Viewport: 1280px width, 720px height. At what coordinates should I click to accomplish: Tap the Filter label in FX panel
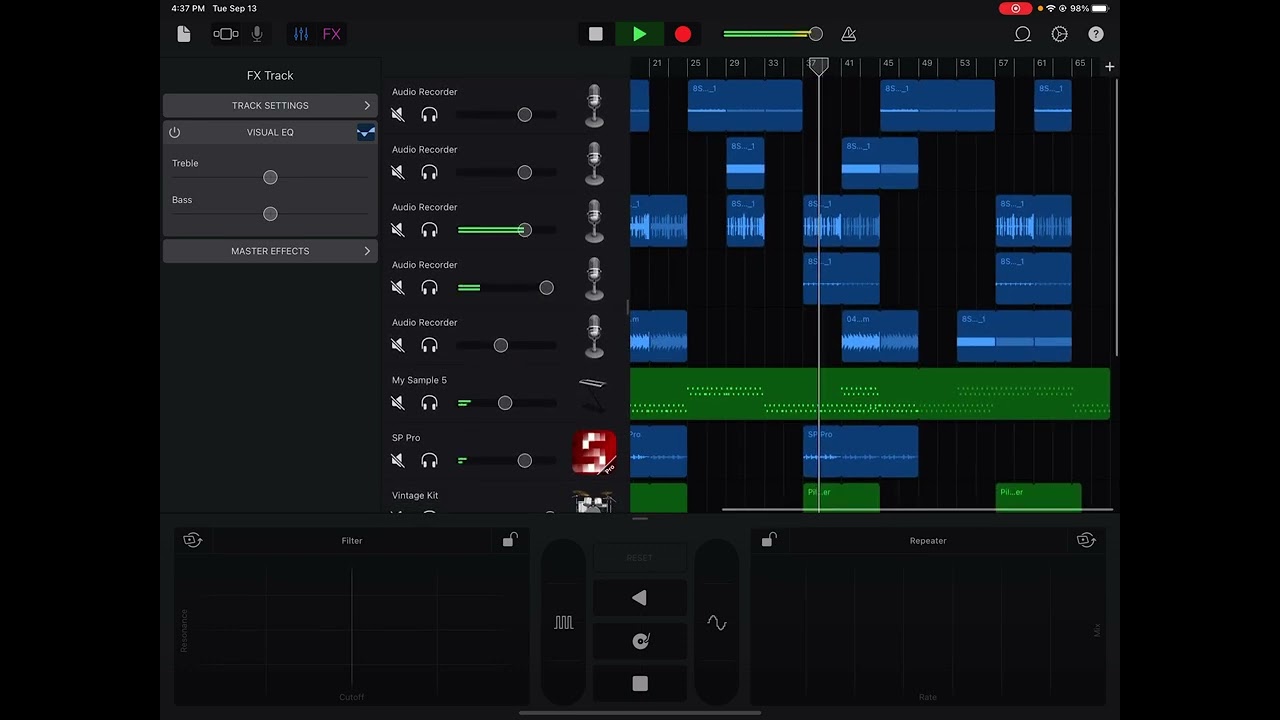click(352, 541)
